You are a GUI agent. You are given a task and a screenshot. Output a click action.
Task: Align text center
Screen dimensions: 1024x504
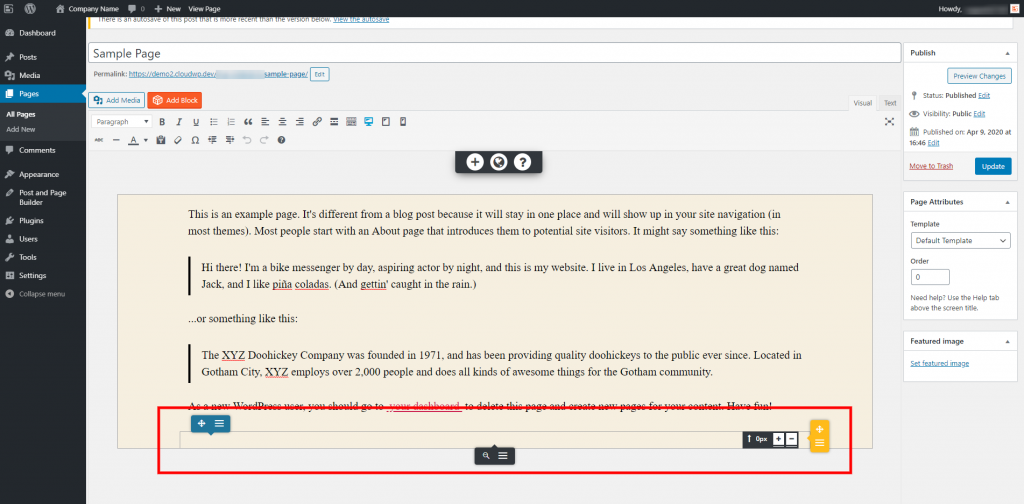click(x=282, y=121)
